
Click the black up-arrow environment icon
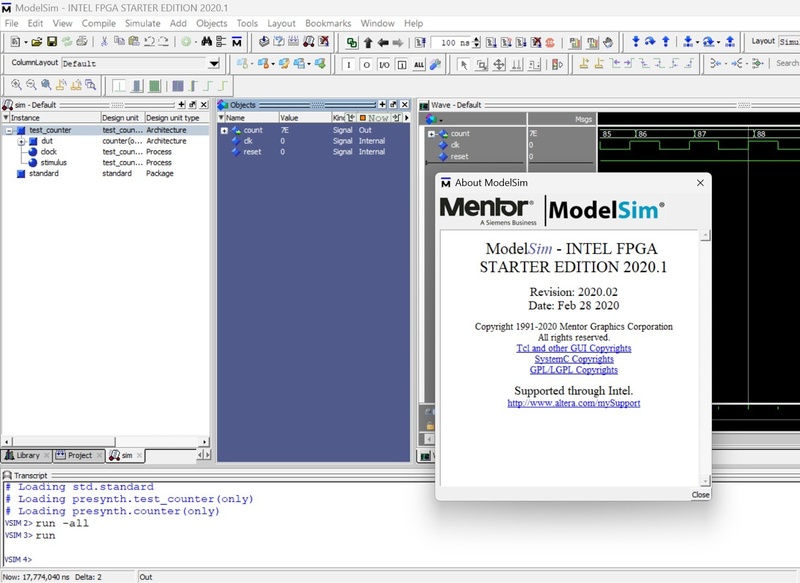click(x=368, y=43)
